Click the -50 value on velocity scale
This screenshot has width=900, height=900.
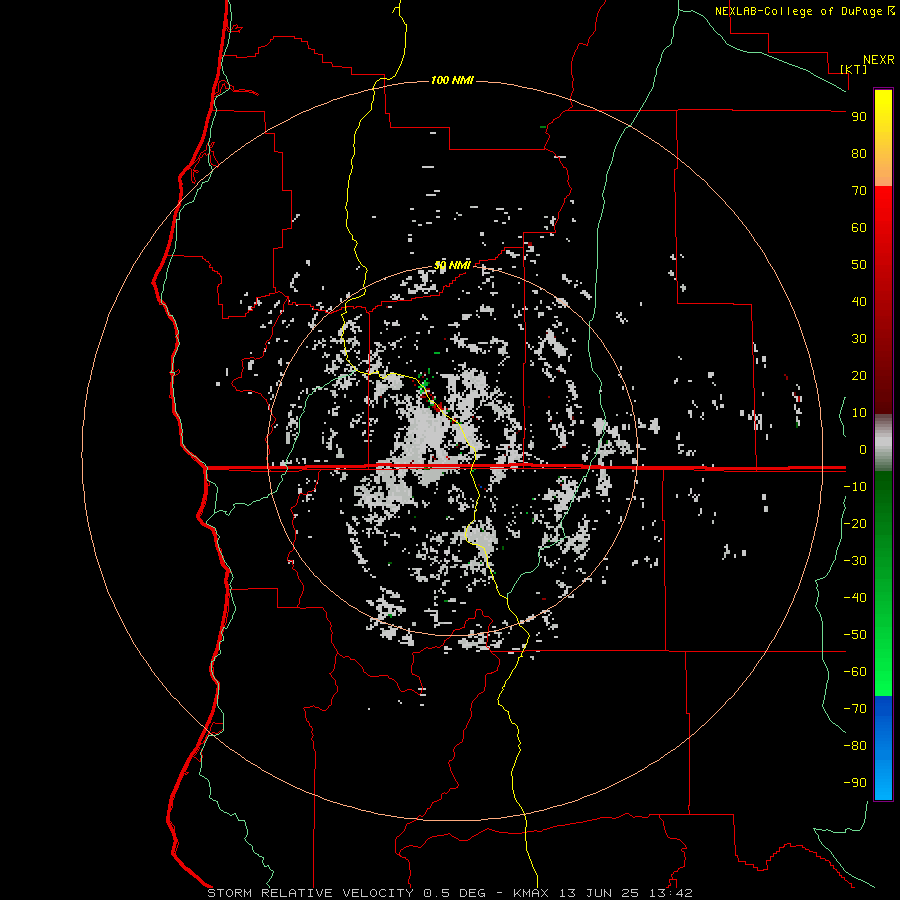click(x=855, y=635)
